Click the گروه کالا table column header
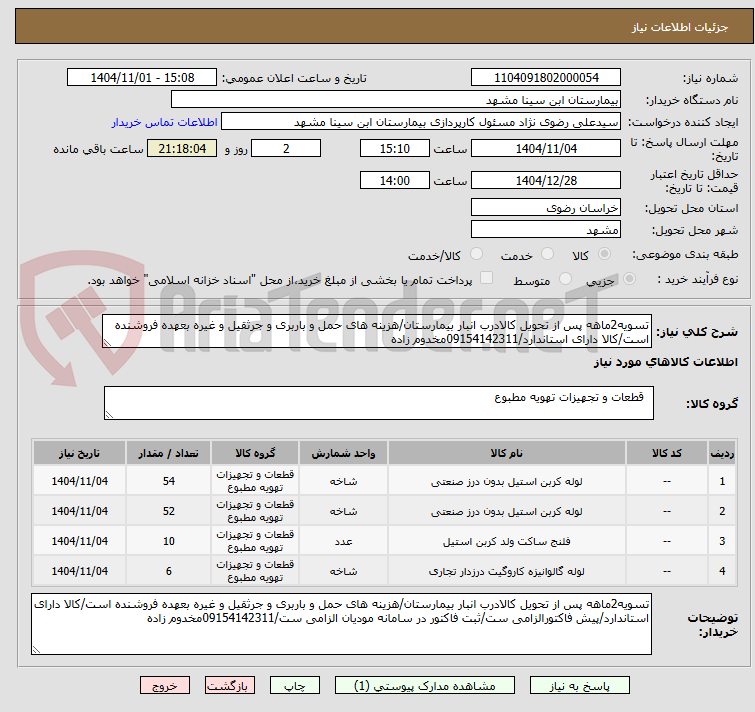This screenshot has height=712, width=755. [x=255, y=453]
